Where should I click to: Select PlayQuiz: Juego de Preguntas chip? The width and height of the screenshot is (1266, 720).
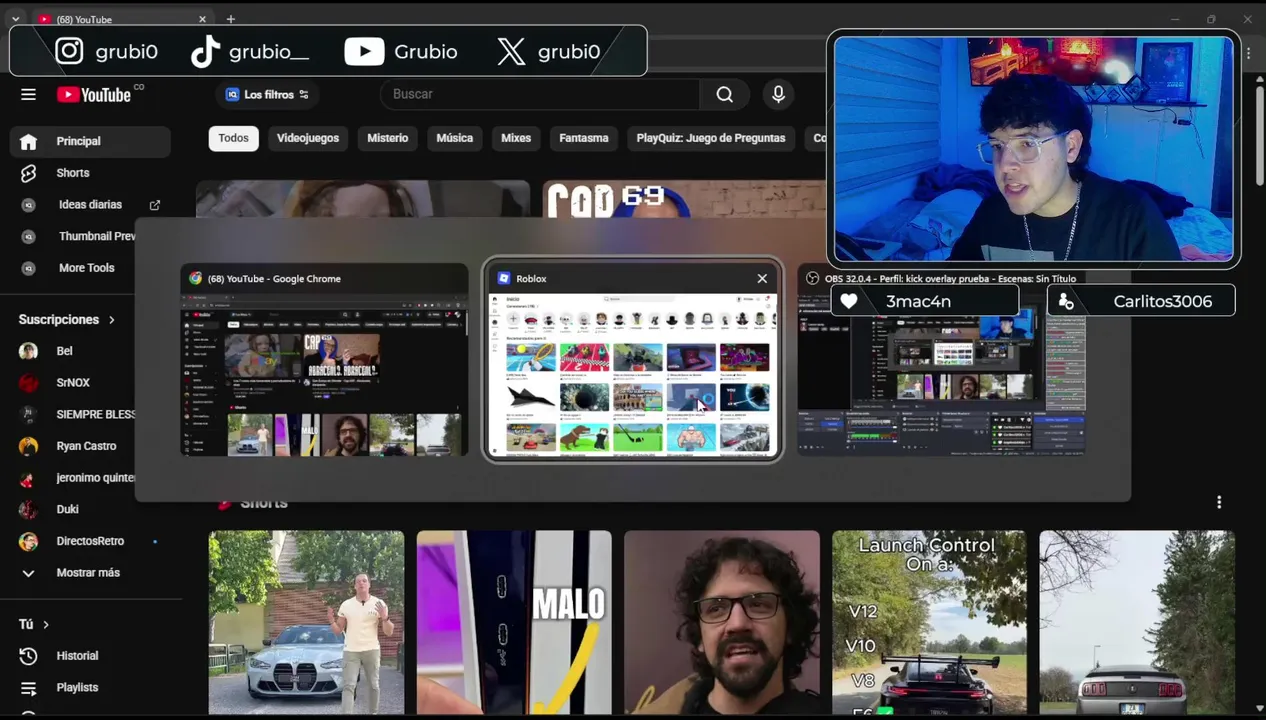coord(711,138)
